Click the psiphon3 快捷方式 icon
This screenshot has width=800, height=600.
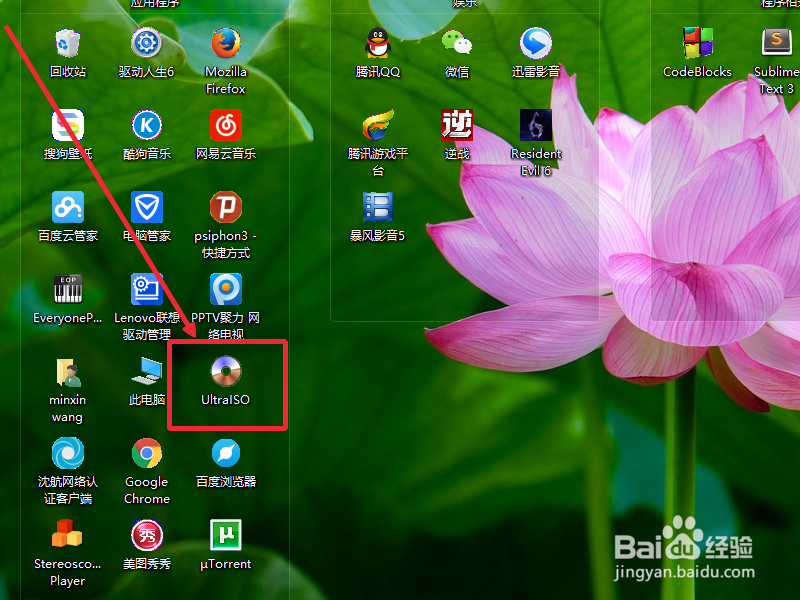pos(226,207)
